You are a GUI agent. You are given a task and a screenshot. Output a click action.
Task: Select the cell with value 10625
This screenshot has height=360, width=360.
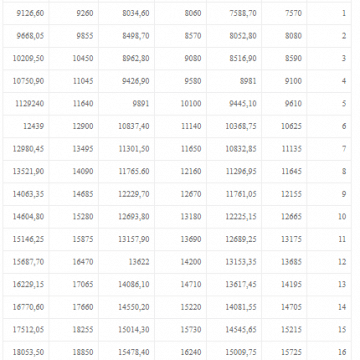pos(284,126)
